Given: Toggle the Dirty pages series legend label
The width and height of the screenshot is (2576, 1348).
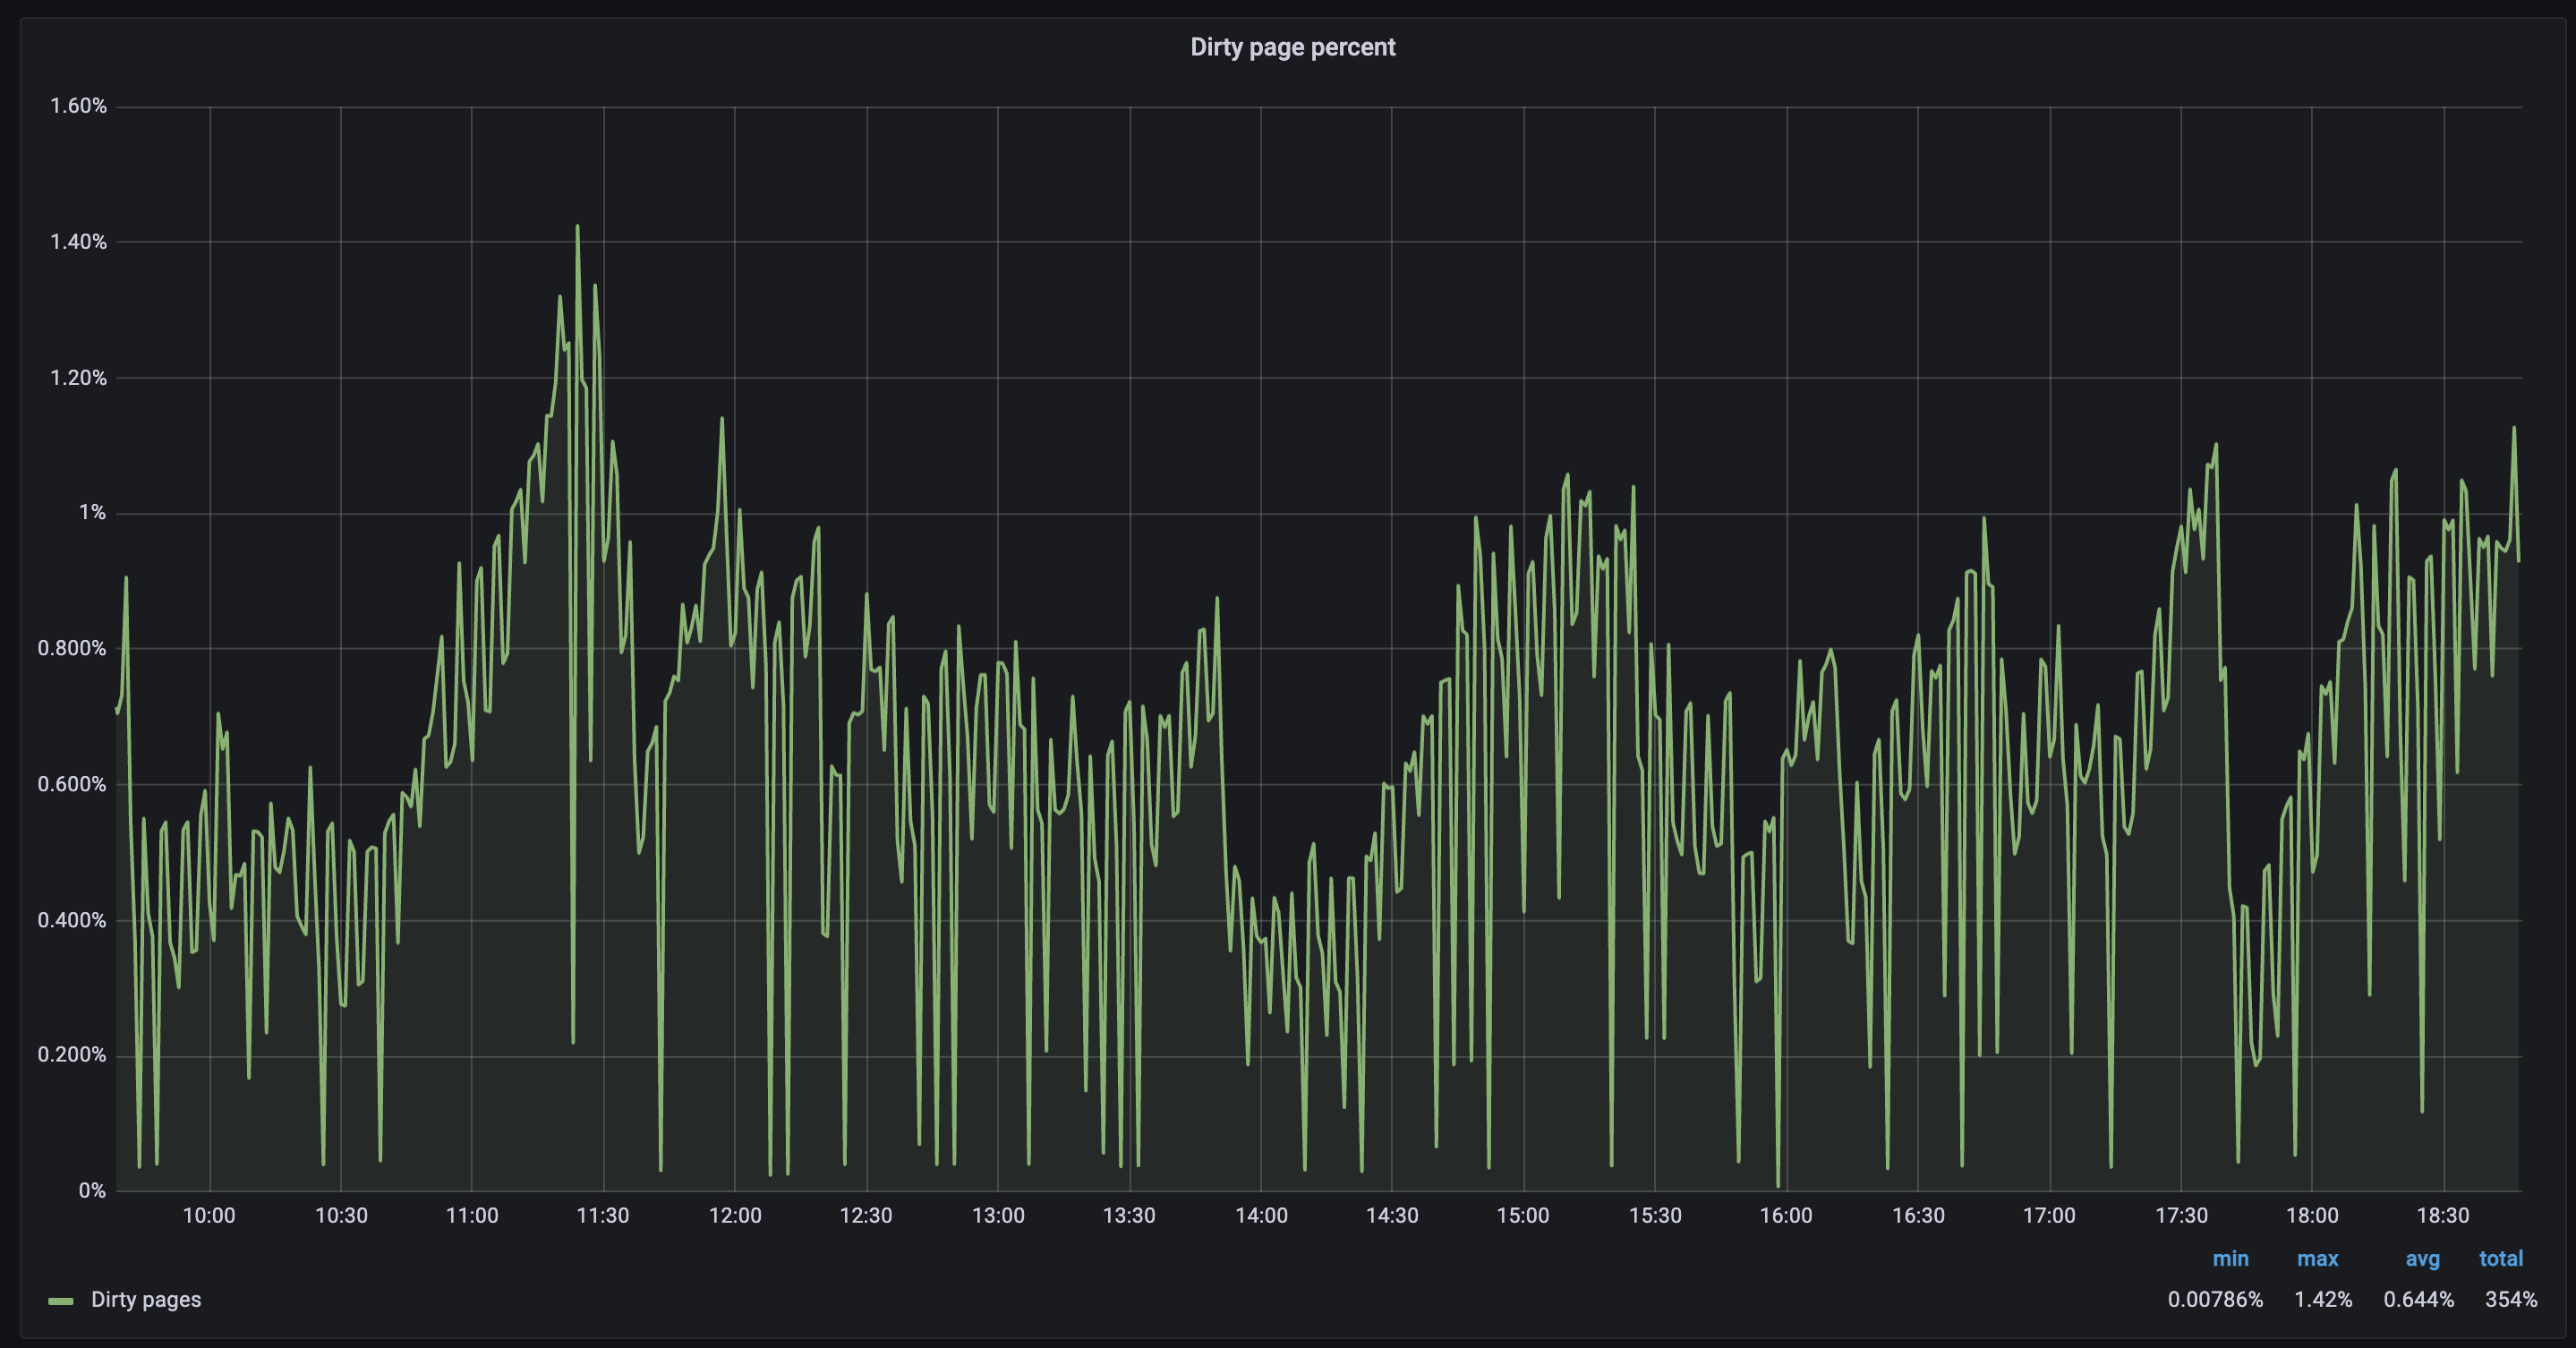Looking at the screenshot, I should click(x=146, y=1299).
